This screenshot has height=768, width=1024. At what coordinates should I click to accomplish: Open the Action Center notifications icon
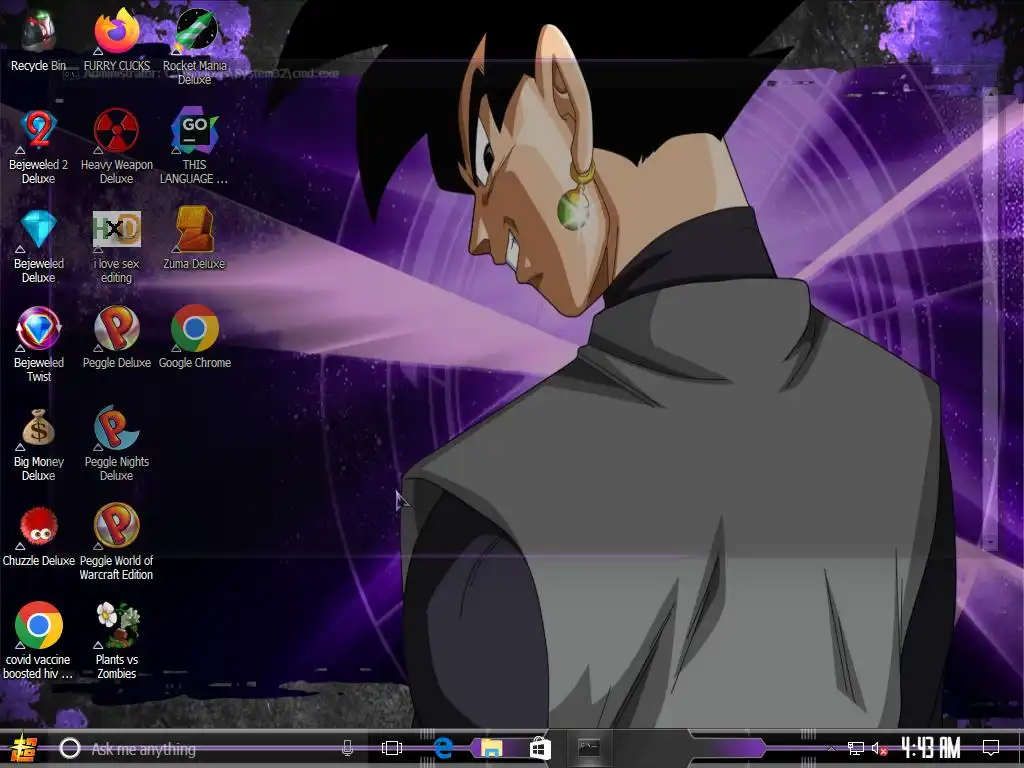(x=991, y=748)
